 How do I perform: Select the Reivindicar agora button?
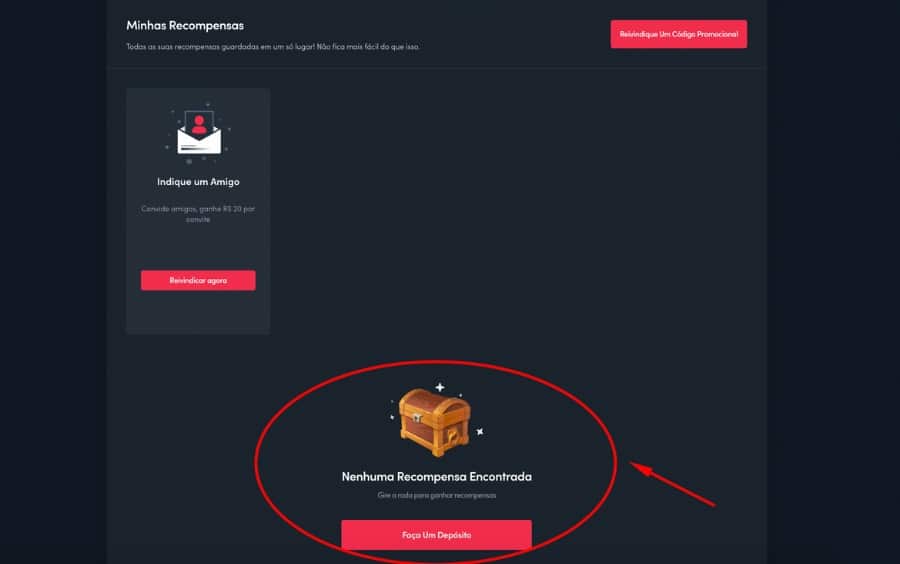198,281
